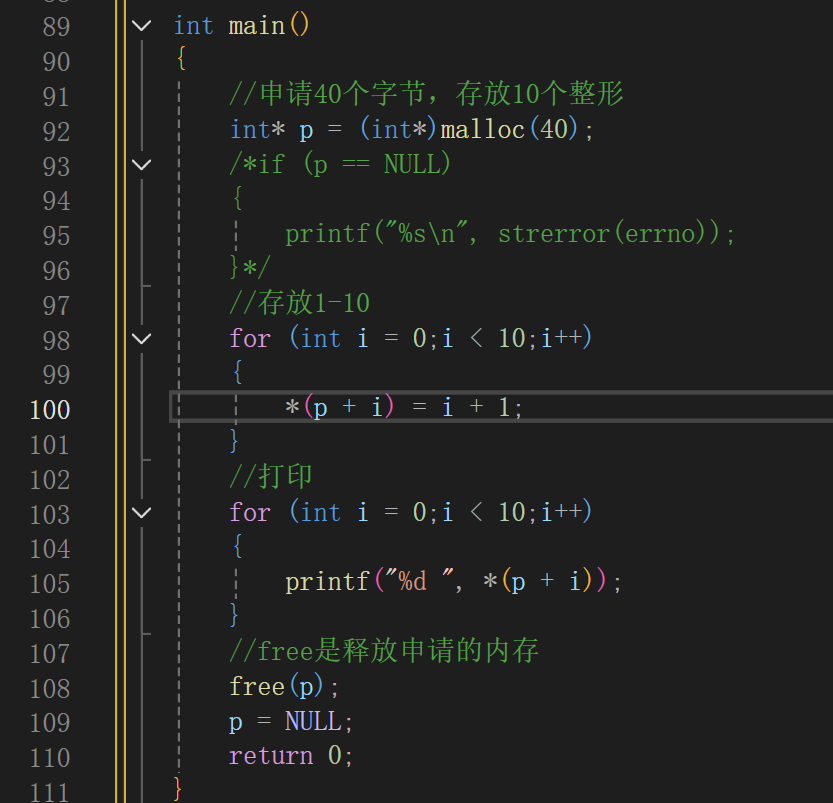Click the '//打印' comment
The height and width of the screenshot is (803, 833).
(270, 476)
